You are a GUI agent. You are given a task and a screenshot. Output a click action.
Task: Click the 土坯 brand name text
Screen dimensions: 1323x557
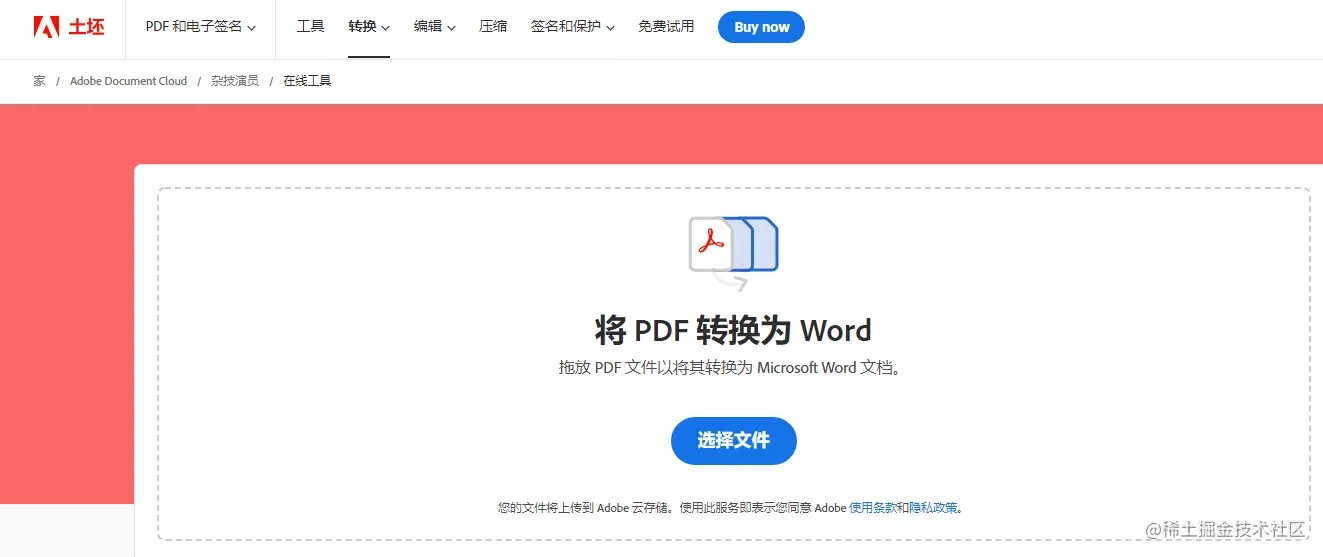click(x=86, y=27)
